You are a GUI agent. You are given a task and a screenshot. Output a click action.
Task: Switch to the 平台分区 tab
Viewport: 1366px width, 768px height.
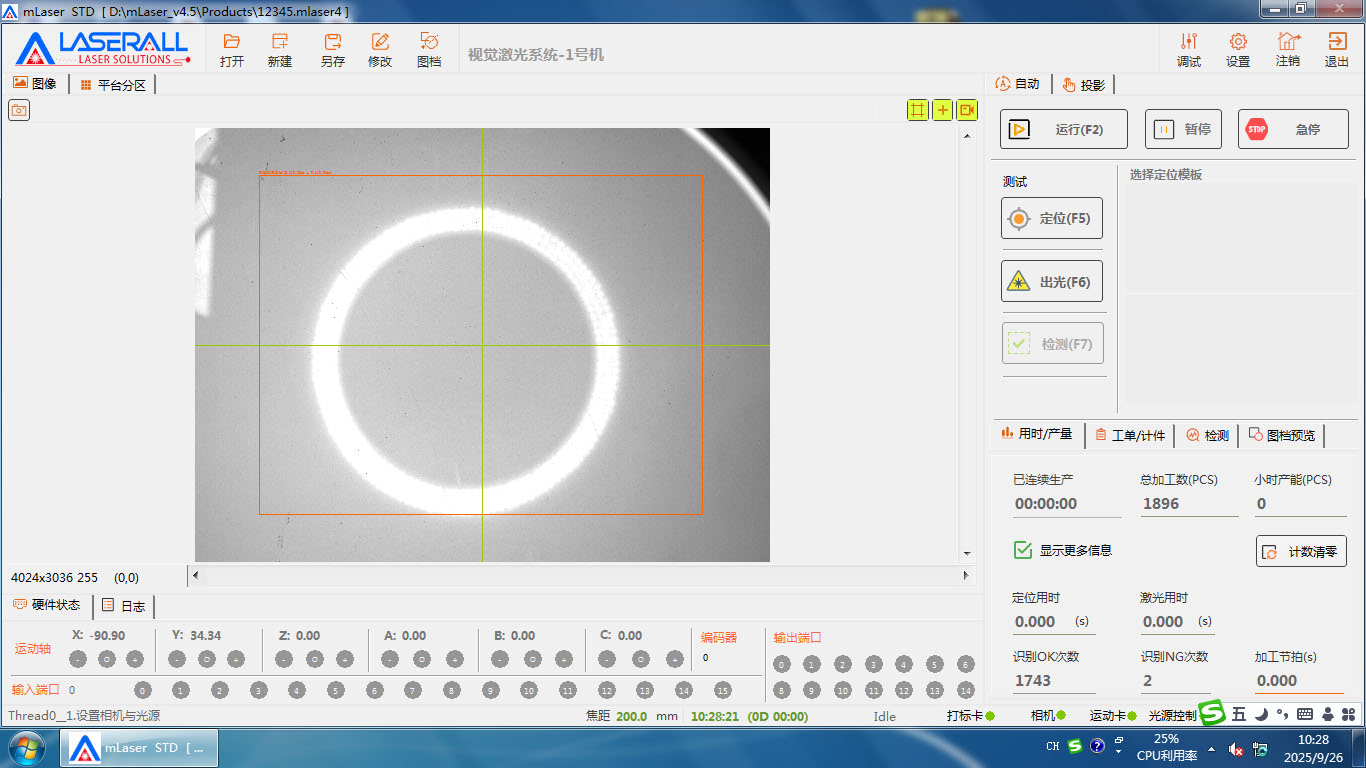coord(113,85)
